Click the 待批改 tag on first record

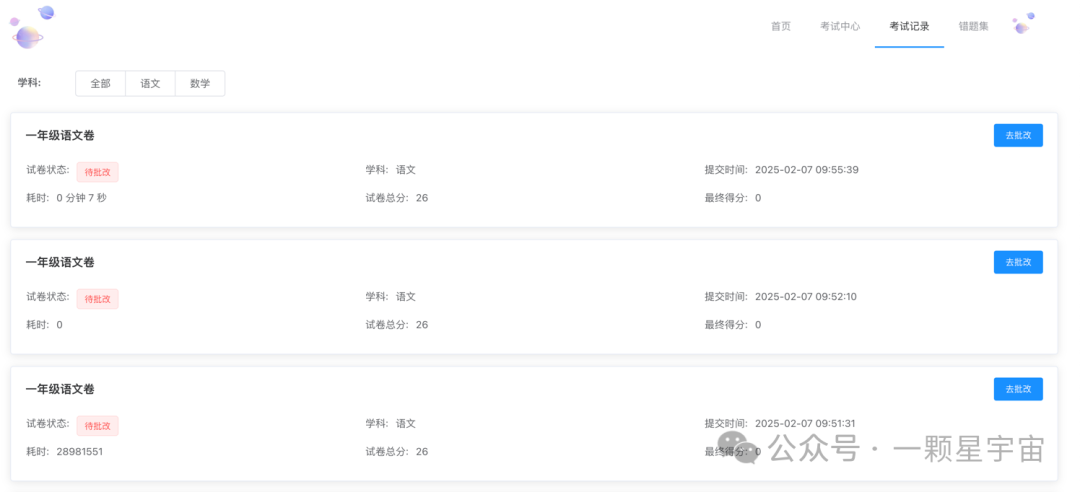point(98,172)
